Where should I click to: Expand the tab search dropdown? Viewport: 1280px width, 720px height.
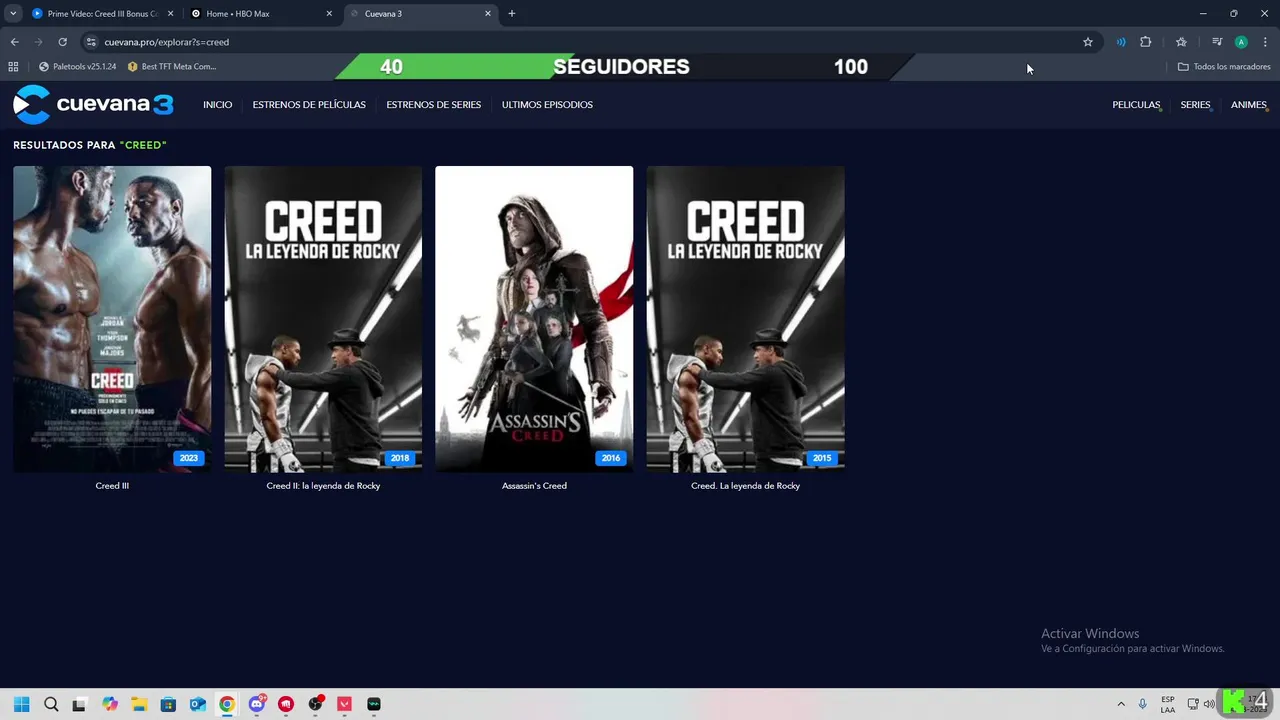tap(13, 14)
